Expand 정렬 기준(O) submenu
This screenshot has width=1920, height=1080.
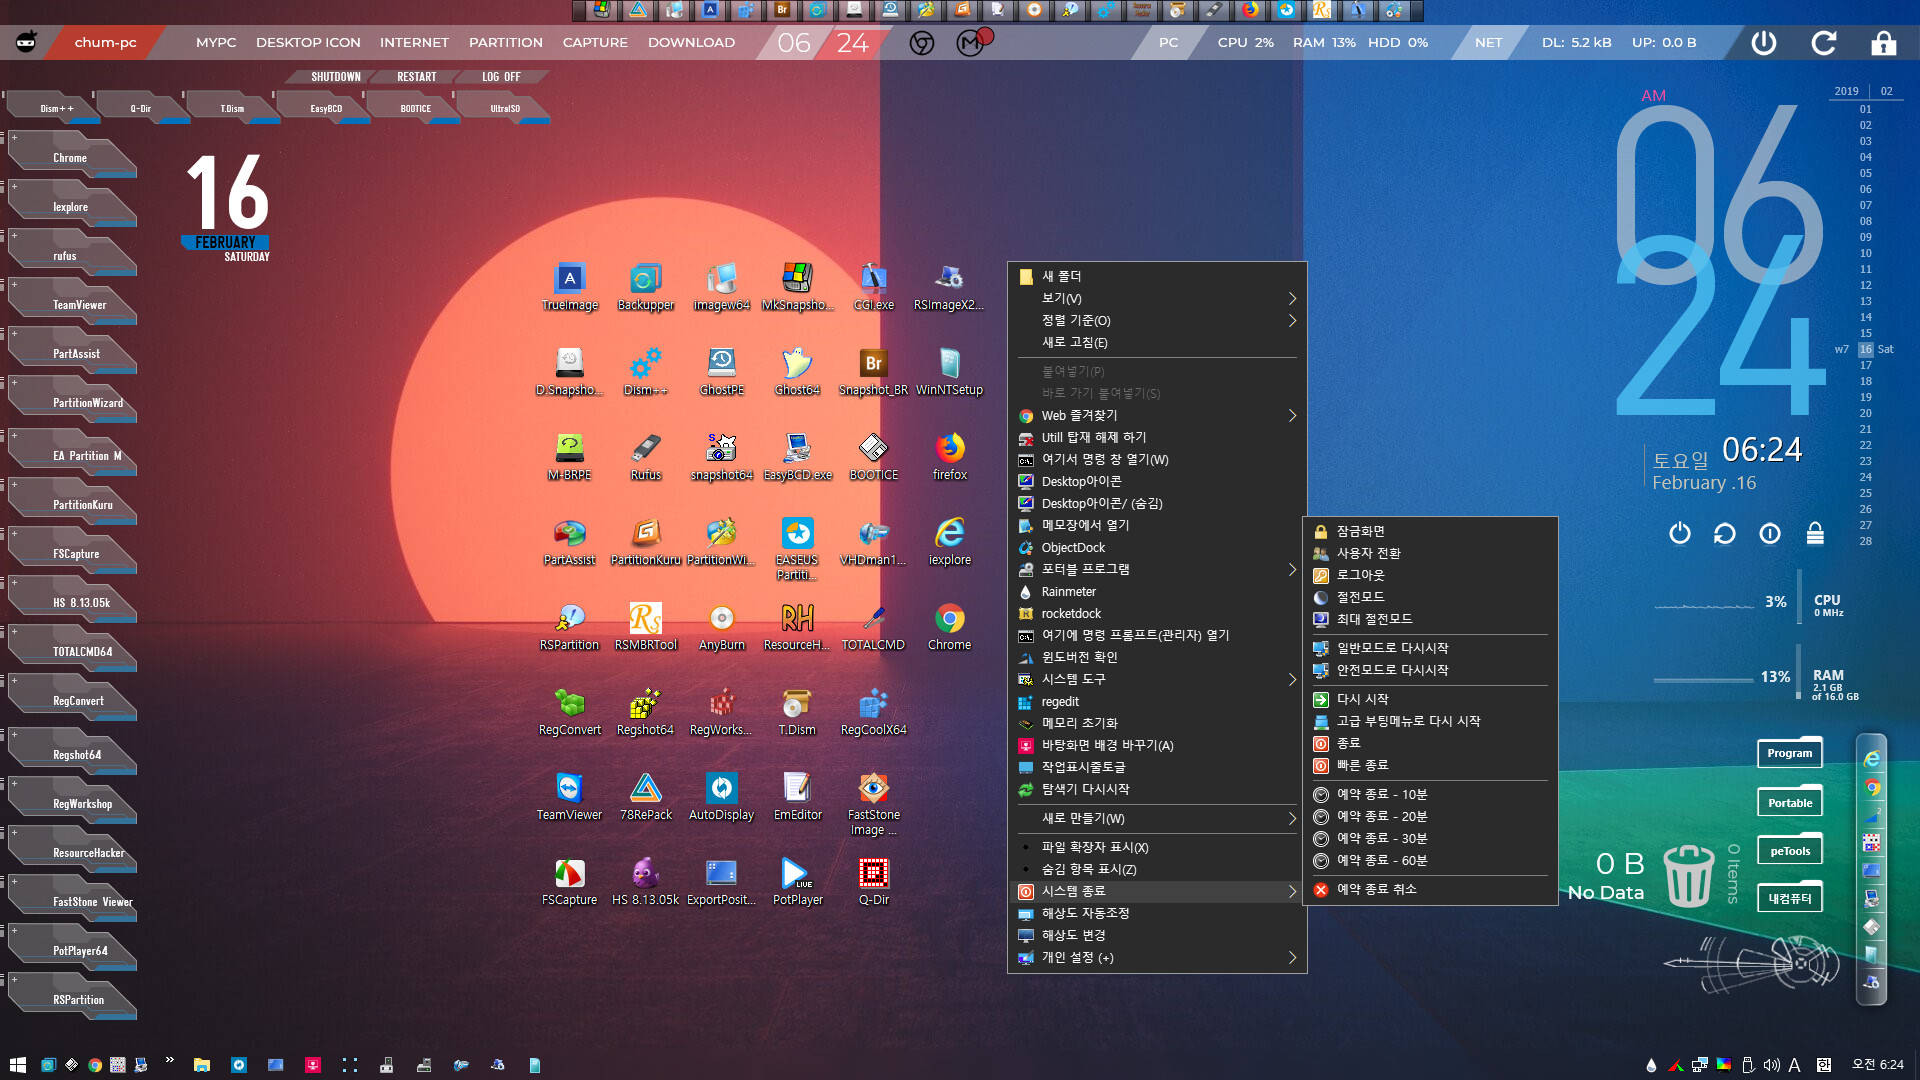pyautogui.click(x=1157, y=320)
